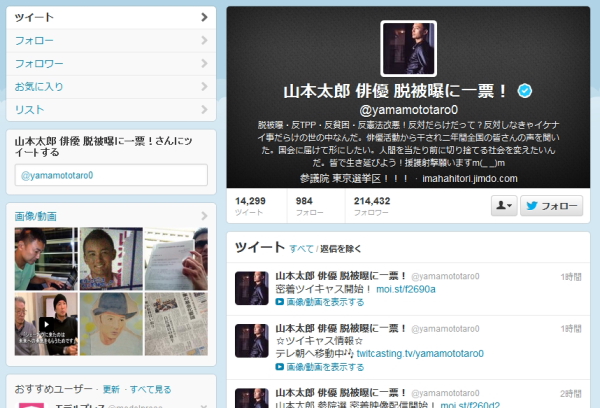Open the thumbnail of man in green shirt

[46, 259]
